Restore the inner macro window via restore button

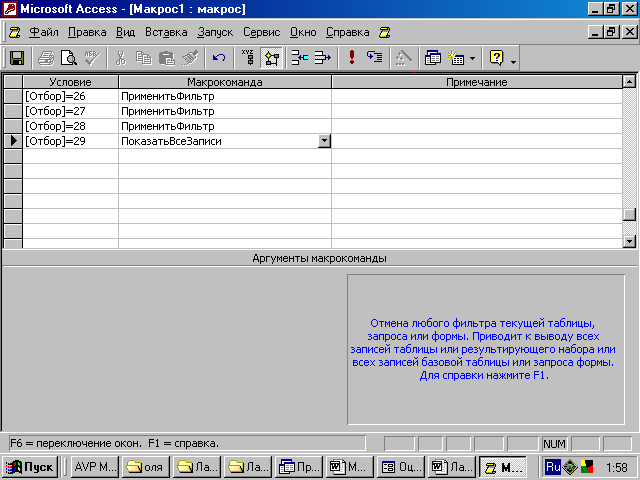612,32
